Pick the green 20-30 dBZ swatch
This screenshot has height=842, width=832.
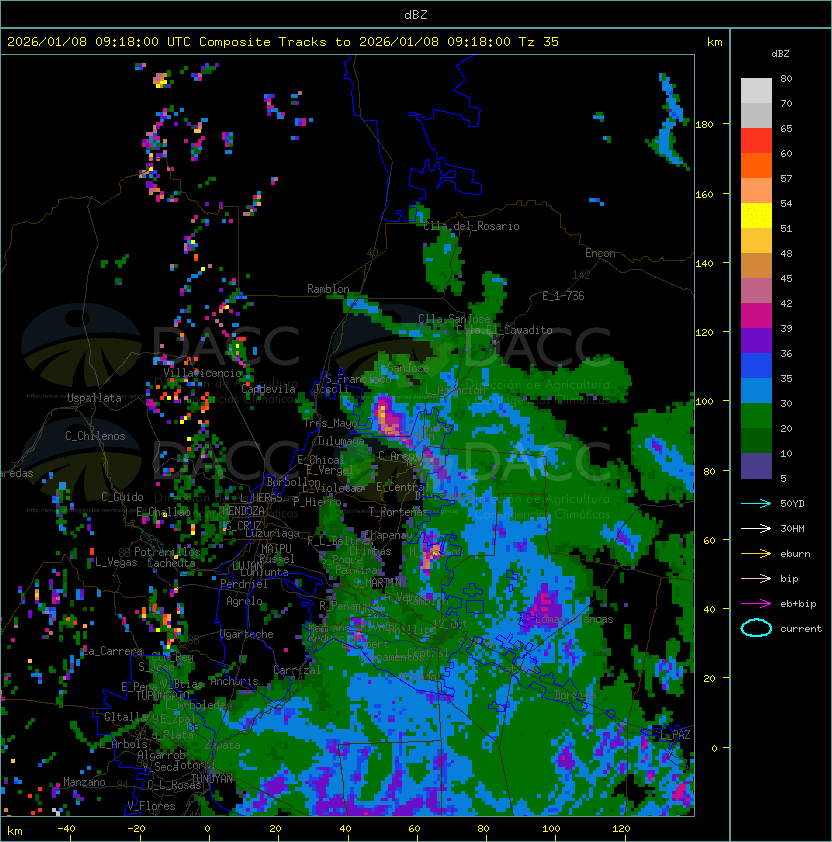coord(756,416)
